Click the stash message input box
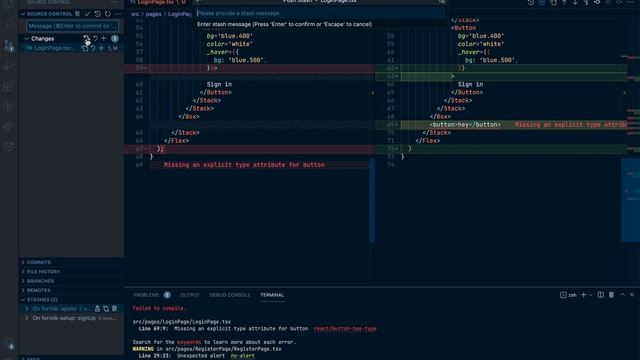640x360 pixels. (320, 13)
